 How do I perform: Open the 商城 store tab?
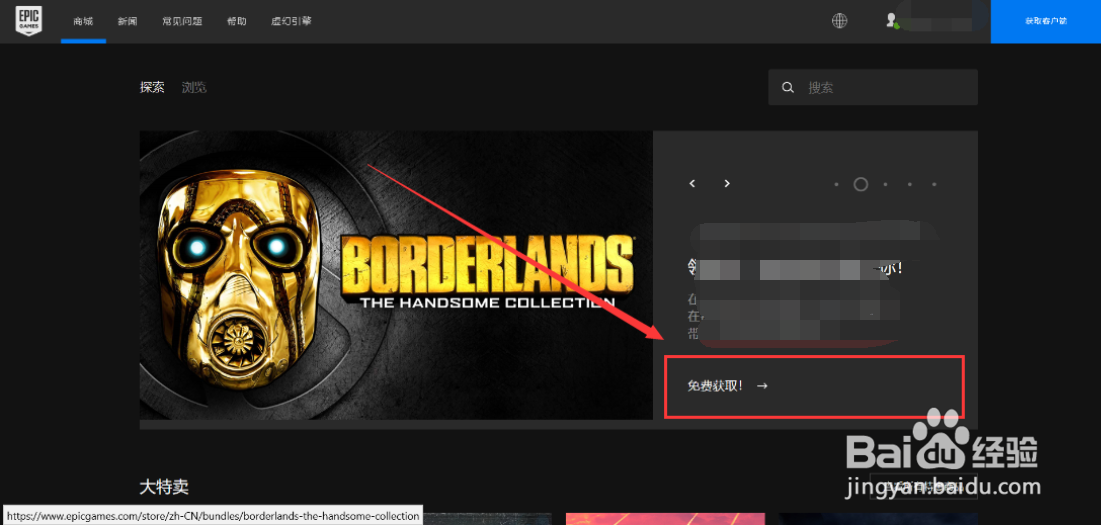coord(83,21)
